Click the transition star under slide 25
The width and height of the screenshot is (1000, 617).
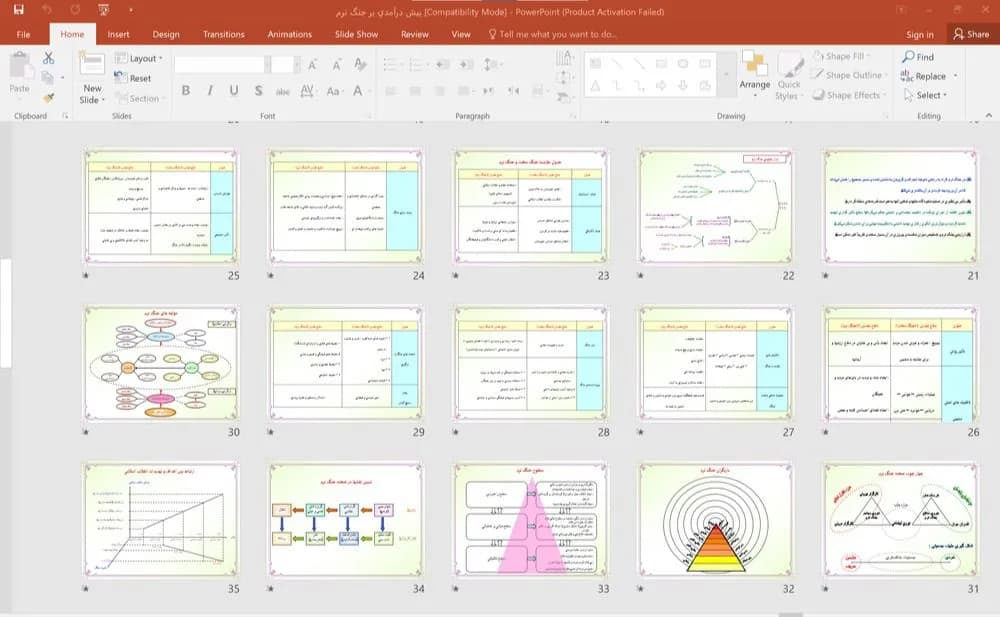[85, 276]
